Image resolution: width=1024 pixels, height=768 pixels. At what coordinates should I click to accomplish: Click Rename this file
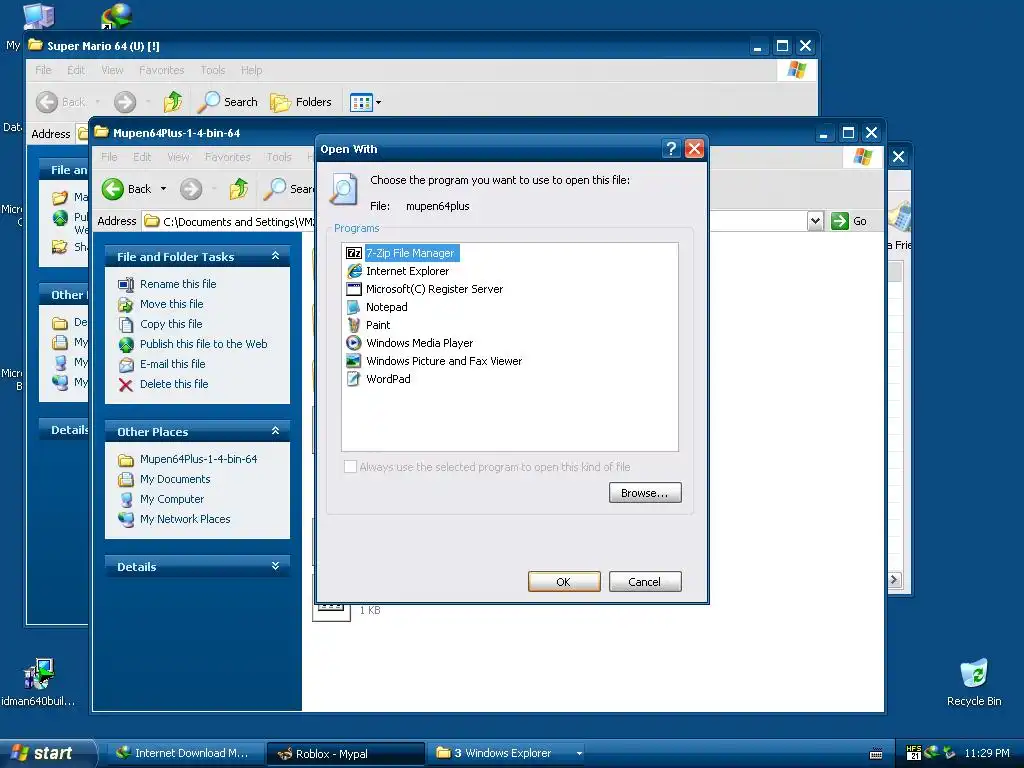pos(178,284)
